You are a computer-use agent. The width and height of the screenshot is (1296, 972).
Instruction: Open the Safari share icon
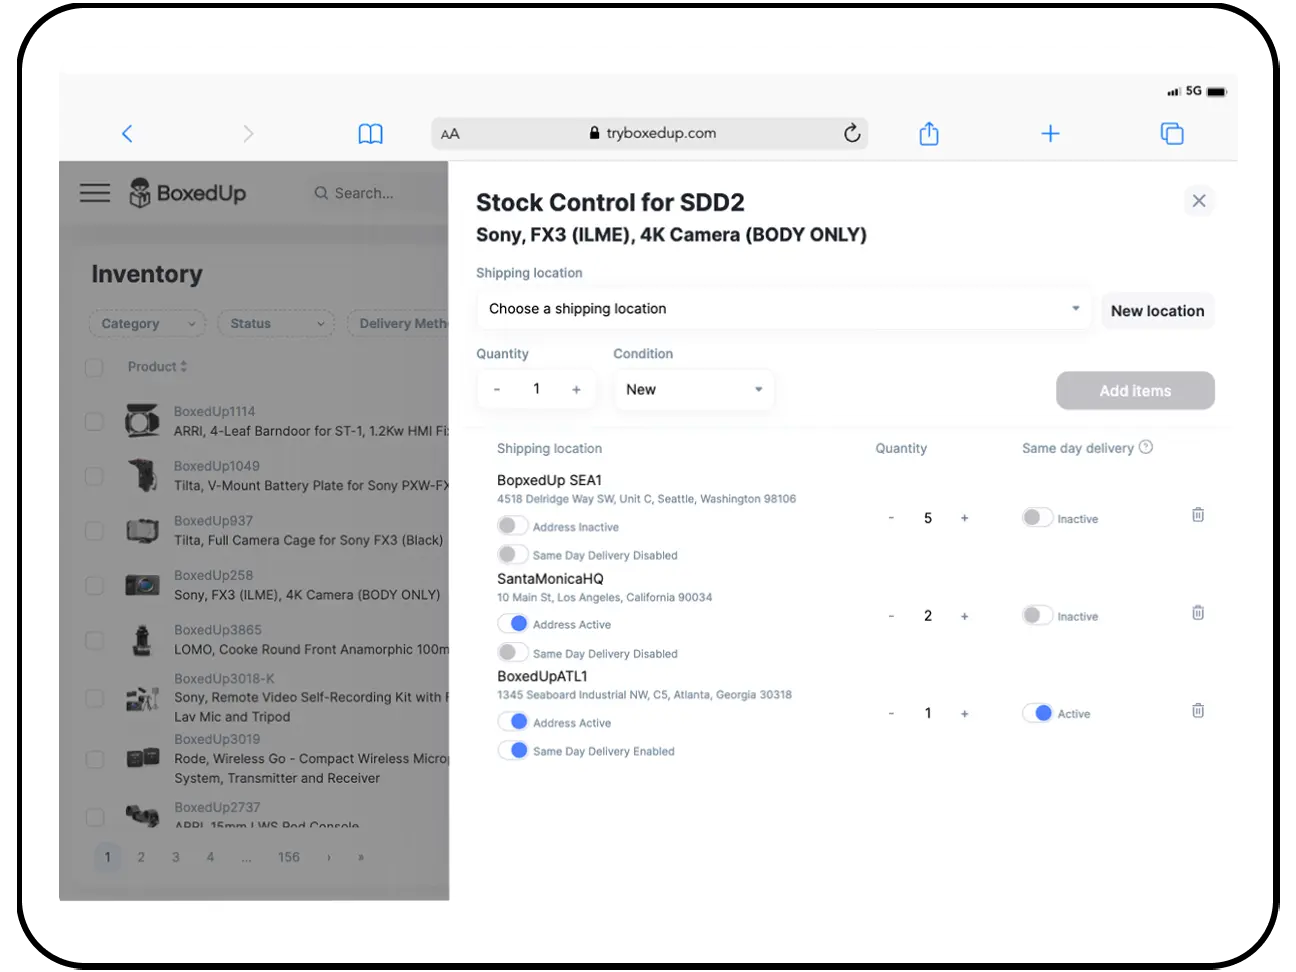click(928, 134)
